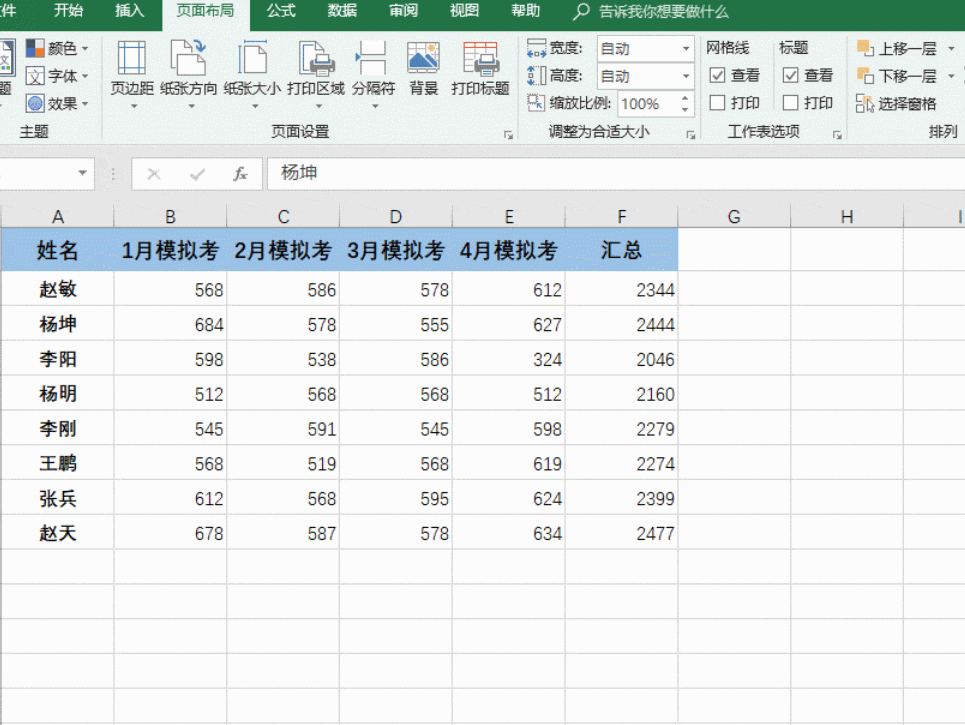The image size is (965, 725).
Task: Toggle the 标题 打印 checkbox
Action: click(790, 103)
